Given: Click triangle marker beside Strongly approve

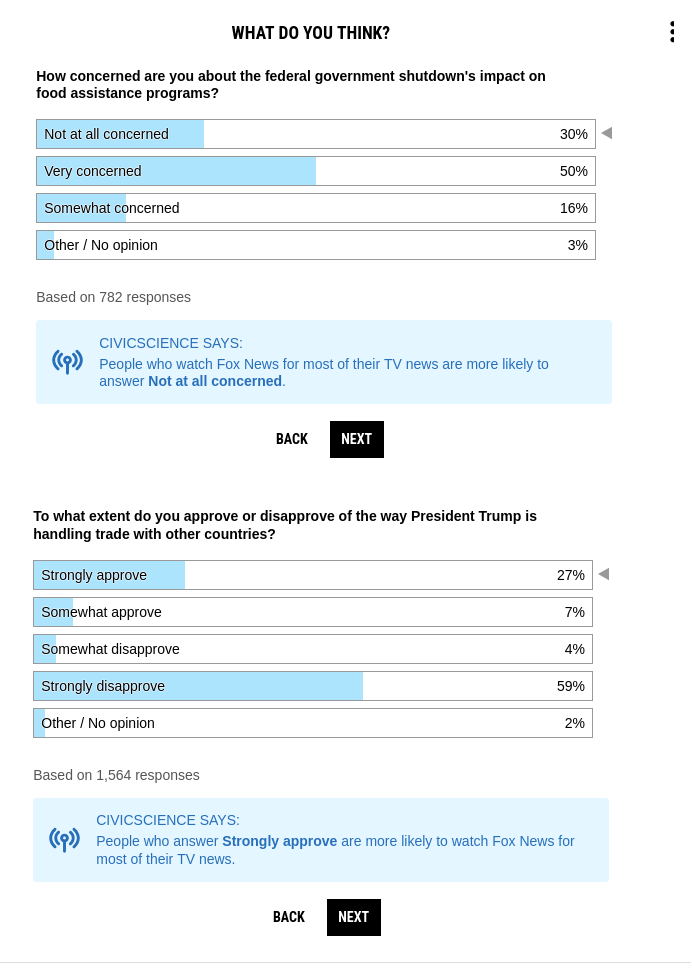Looking at the screenshot, I should click(x=603, y=574).
